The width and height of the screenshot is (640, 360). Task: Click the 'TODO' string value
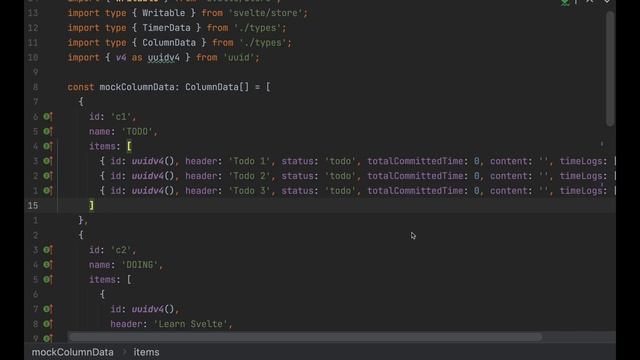point(137,131)
